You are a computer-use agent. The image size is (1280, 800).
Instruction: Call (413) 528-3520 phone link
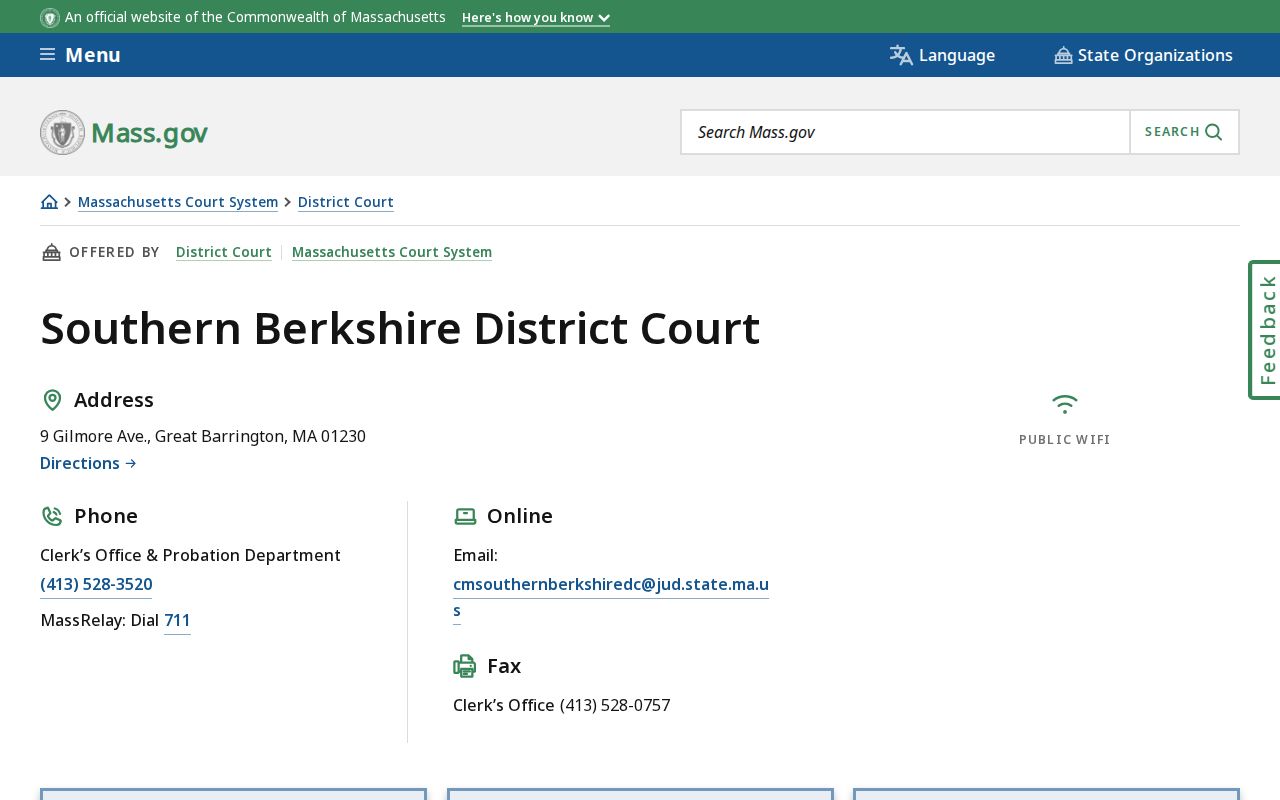[x=96, y=584]
